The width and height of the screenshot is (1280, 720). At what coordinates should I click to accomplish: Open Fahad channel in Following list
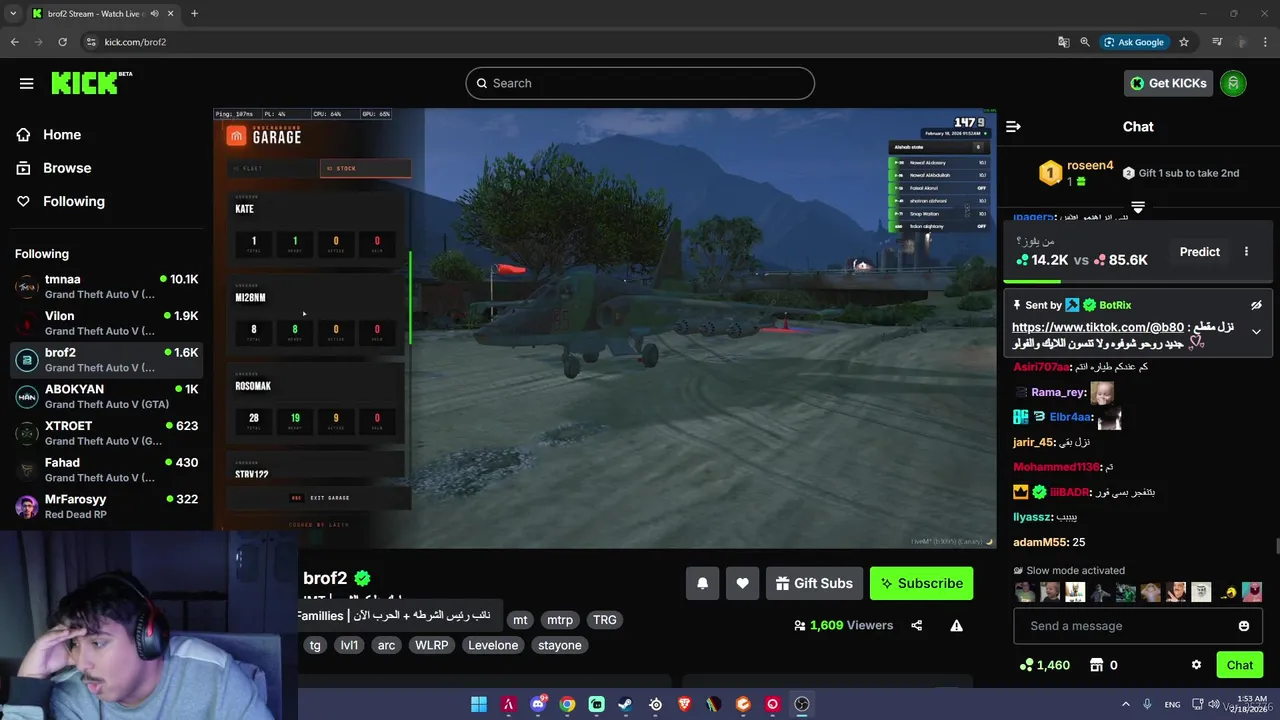click(x=107, y=470)
